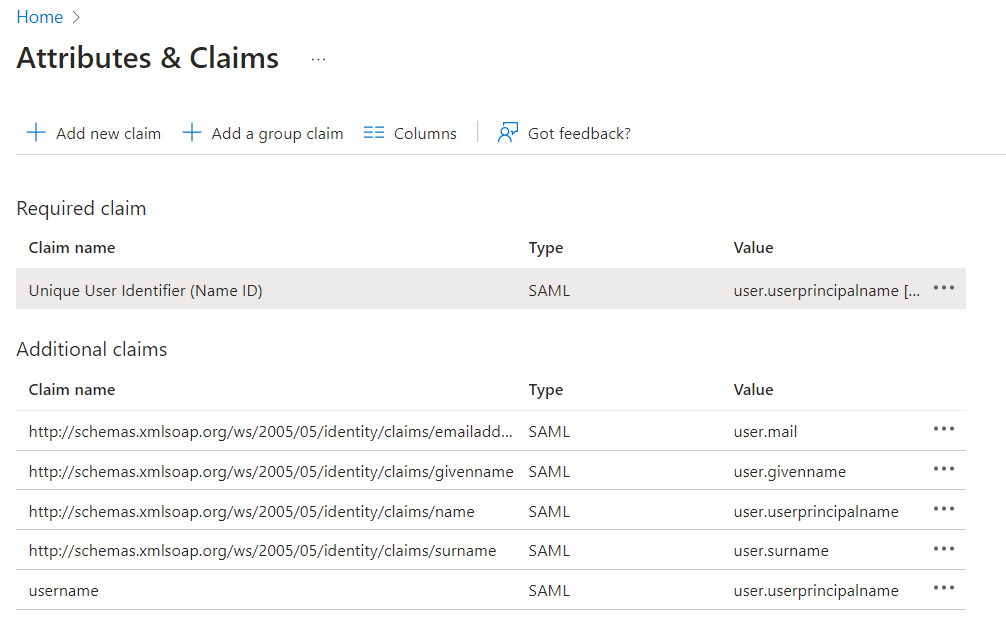Viewport: 1006px width, 630px height.
Task: Click the ellipsis next to Attributes & Claims title
Action: click(318, 60)
